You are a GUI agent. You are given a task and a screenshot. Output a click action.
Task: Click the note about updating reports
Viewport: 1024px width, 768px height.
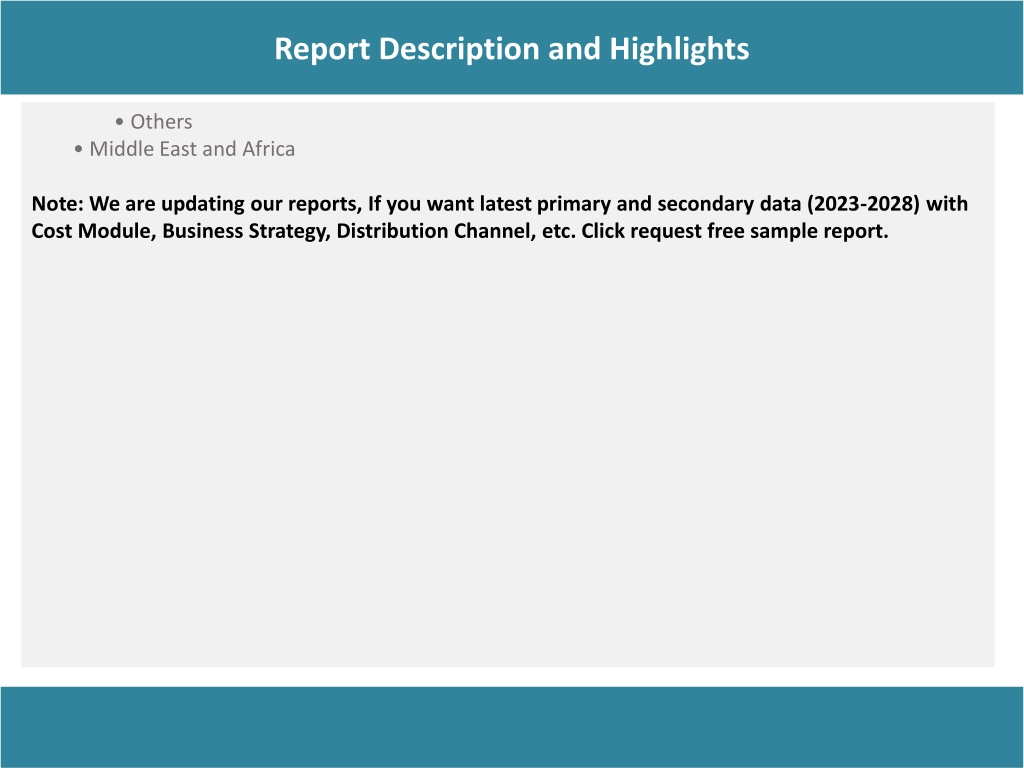coord(500,217)
